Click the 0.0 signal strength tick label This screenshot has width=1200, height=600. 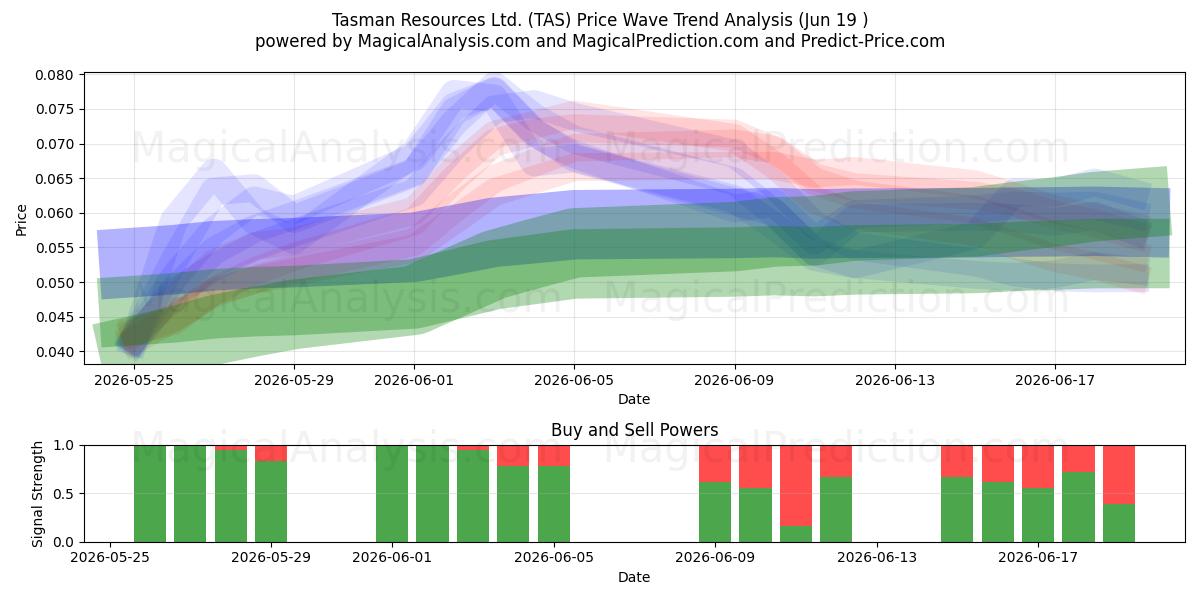64,542
